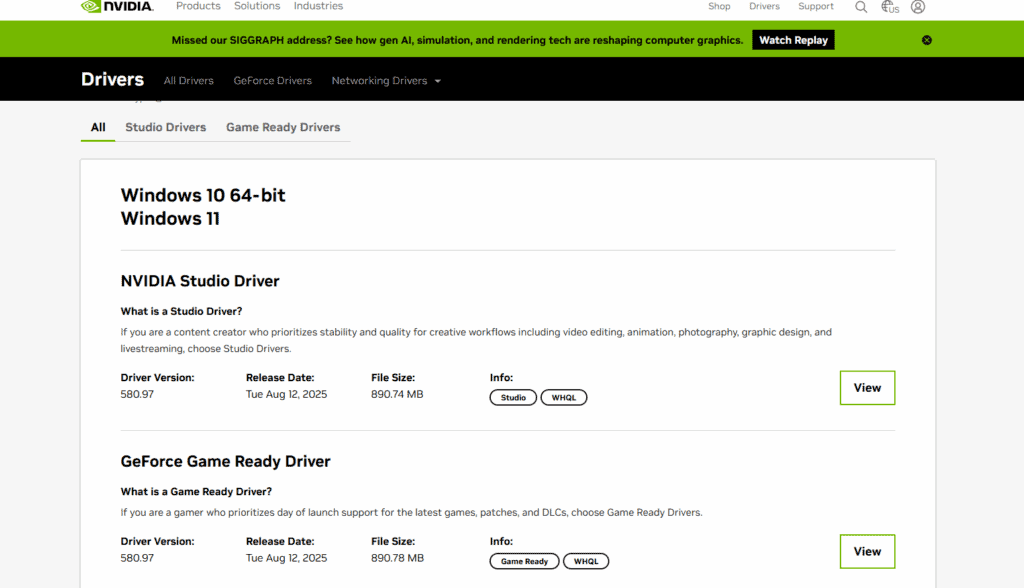Switch to the Studio Drivers tab
Viewport: 1024px width, 588px height.
pos(165,127)
